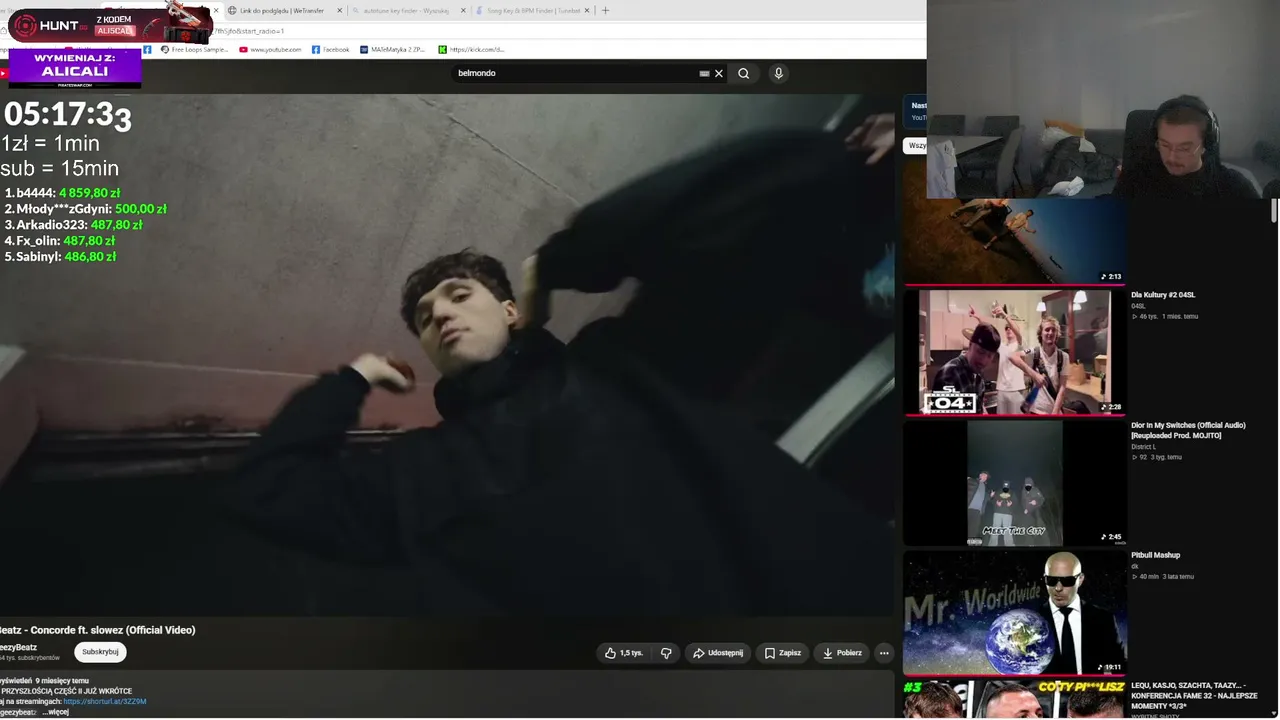Subscribe with the Subskrybuj button
This screenshot has height=720, width=1280.
click(x=100, y=652)
